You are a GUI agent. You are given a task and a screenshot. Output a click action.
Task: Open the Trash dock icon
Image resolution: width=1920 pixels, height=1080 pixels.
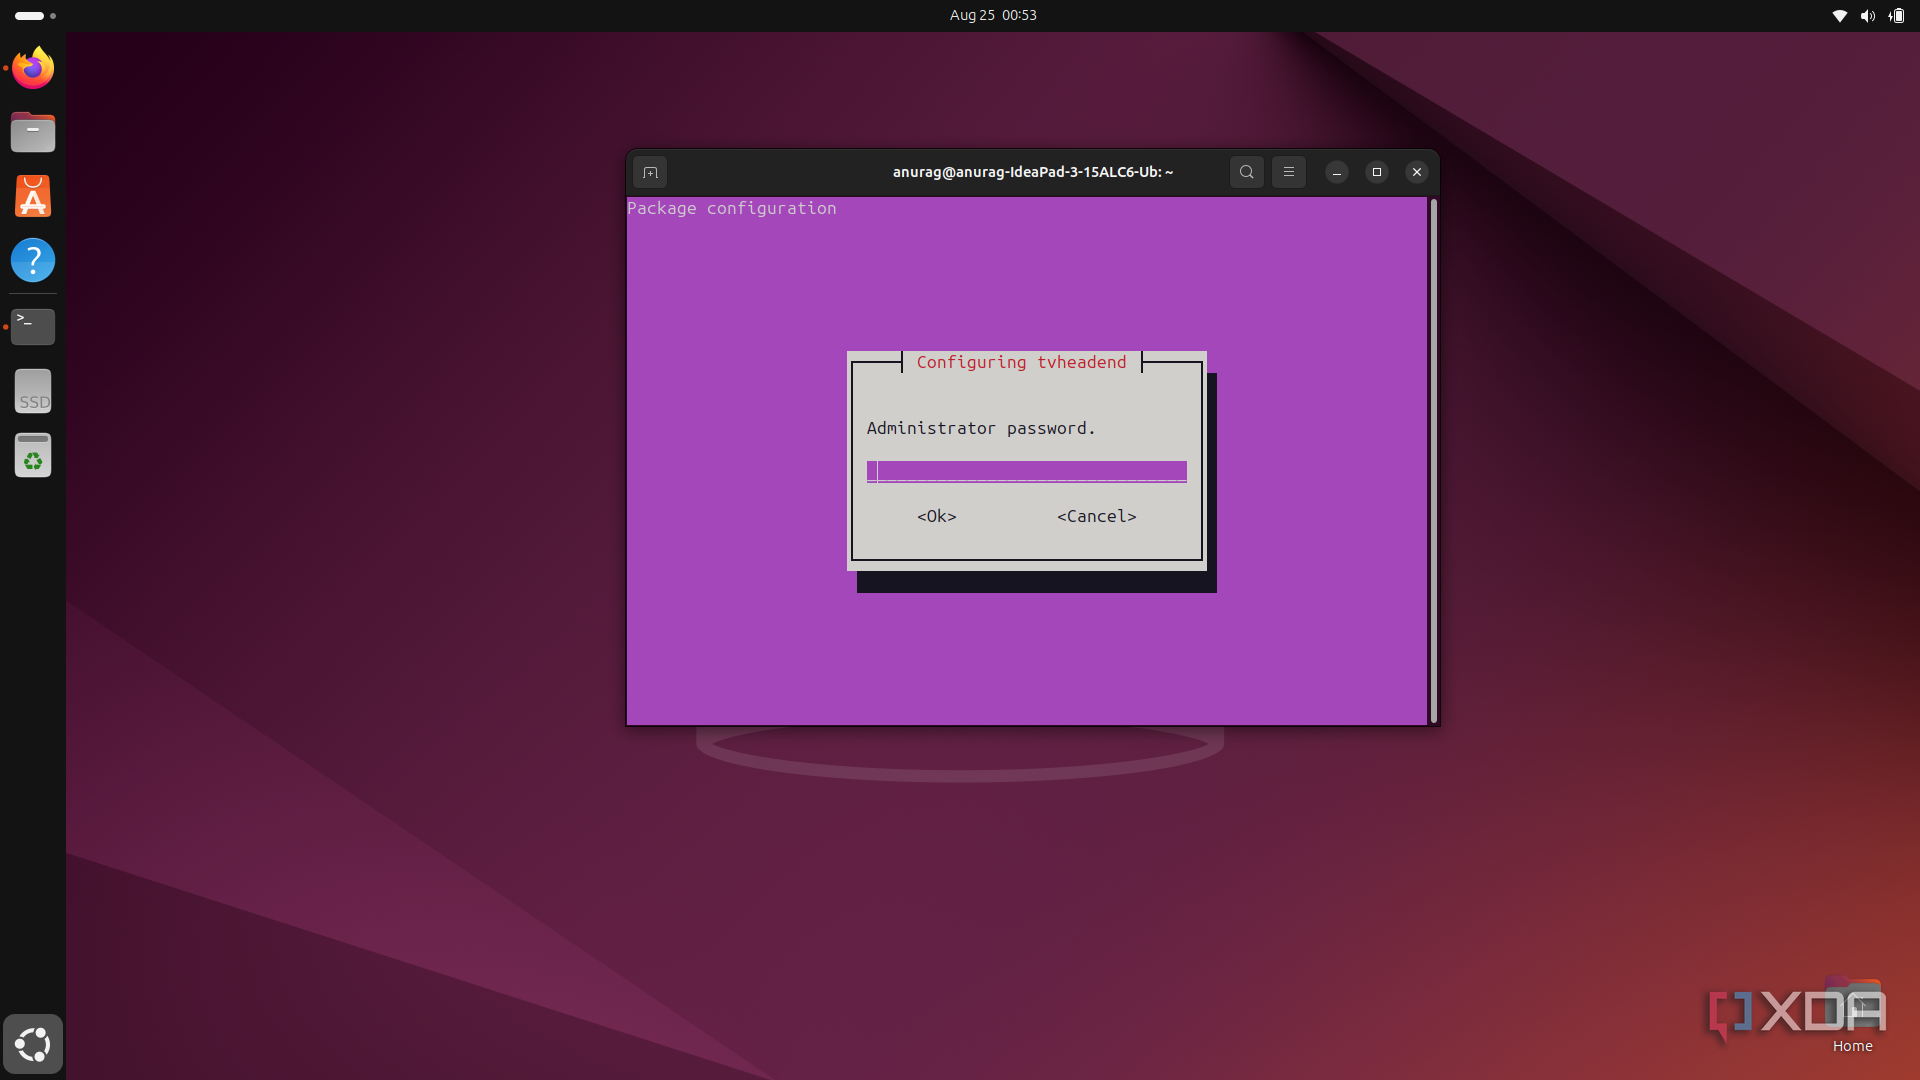pos(33,455)
